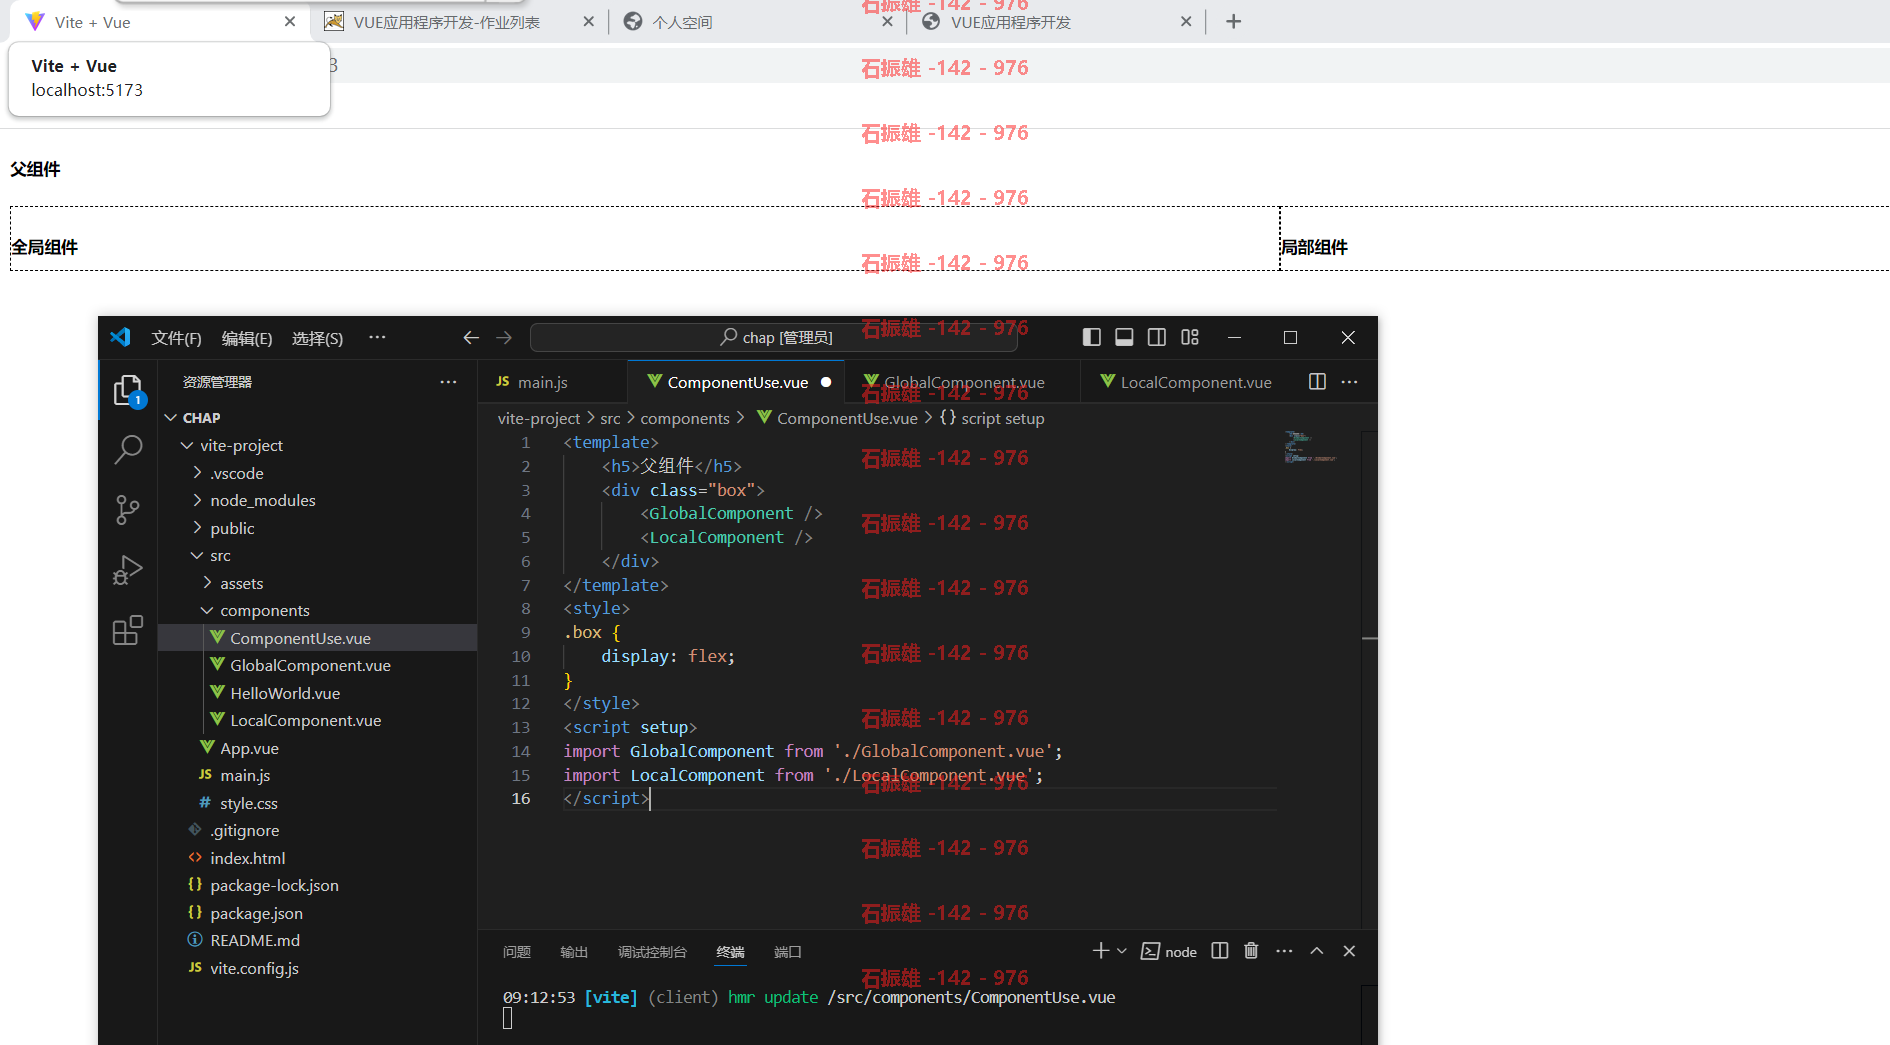Open package.json in the file tree
This screenshot has width=1890, height=1045.
click(317, 913)
